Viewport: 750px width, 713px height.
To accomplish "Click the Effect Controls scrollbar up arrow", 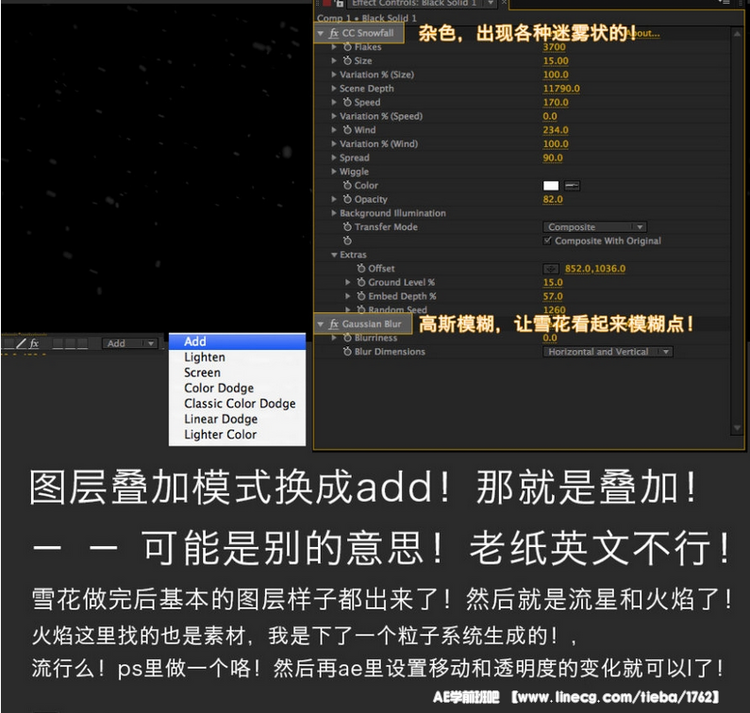I will point(737,34).
